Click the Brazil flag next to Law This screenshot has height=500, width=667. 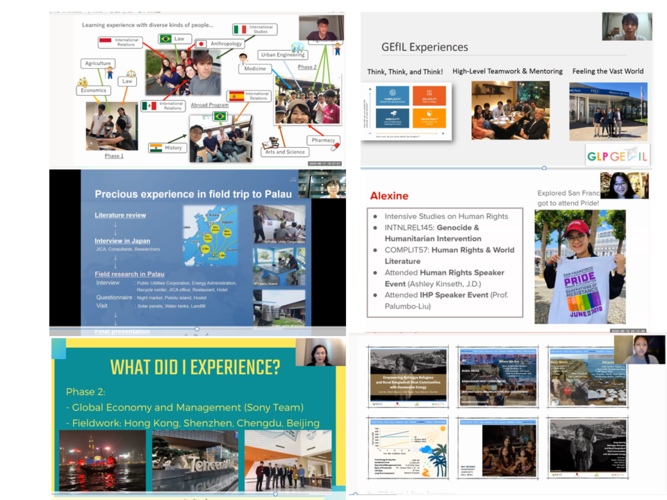click(x=165, y=39)
